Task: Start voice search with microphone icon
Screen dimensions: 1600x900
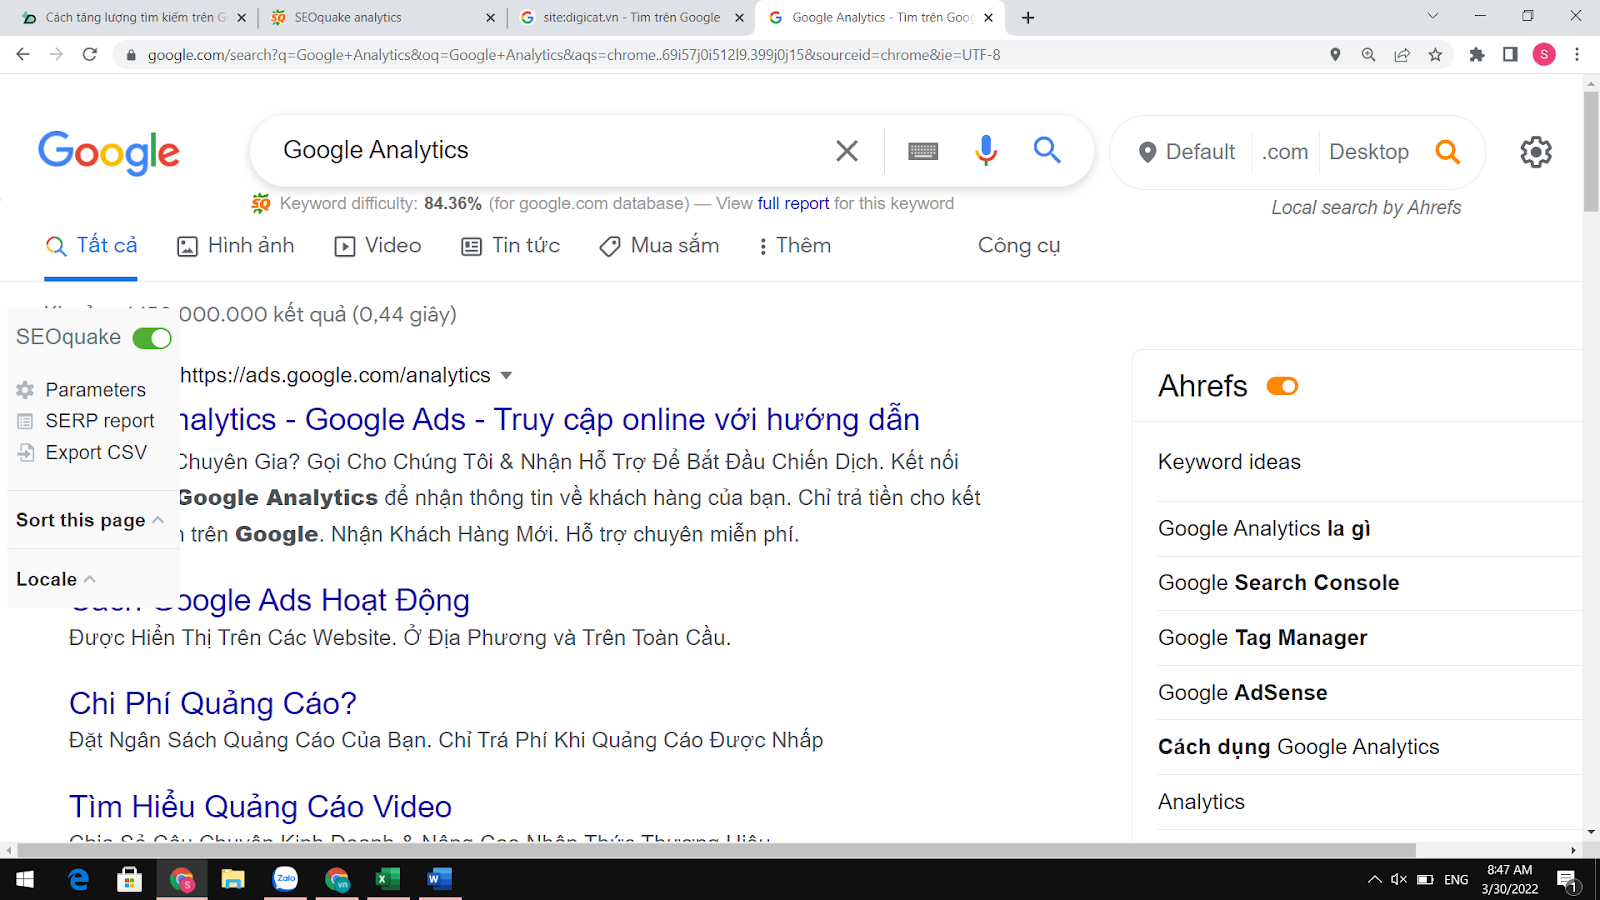Action: pos(986,150)
